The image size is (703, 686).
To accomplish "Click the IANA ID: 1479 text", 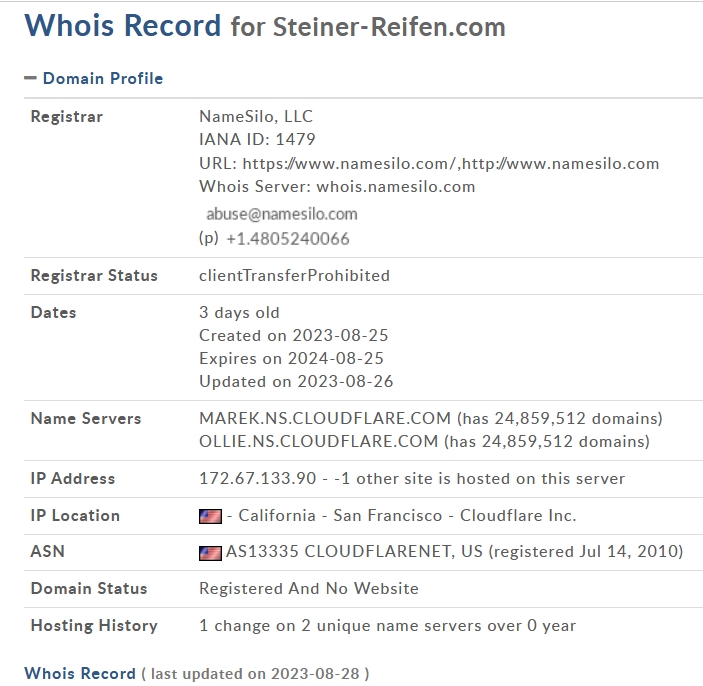I will click(x=257, y=139).
